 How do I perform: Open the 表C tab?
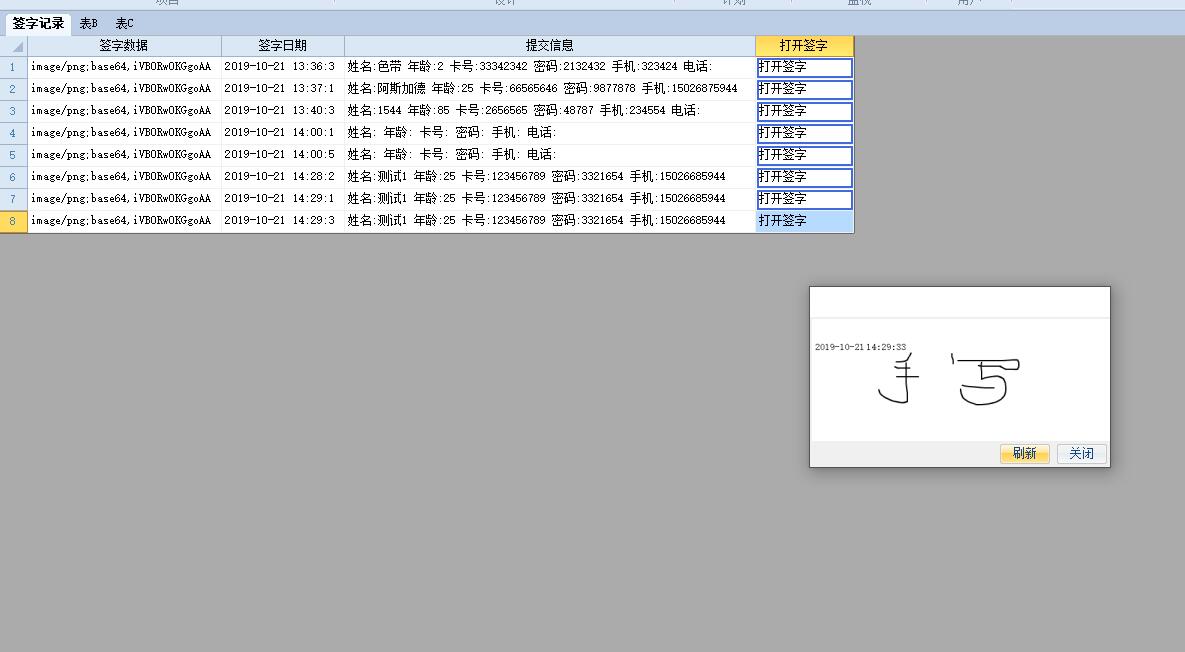point(124,23)
